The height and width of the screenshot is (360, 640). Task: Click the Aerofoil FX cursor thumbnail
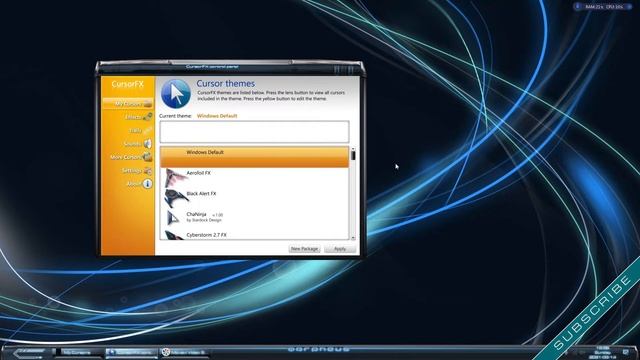175,178
